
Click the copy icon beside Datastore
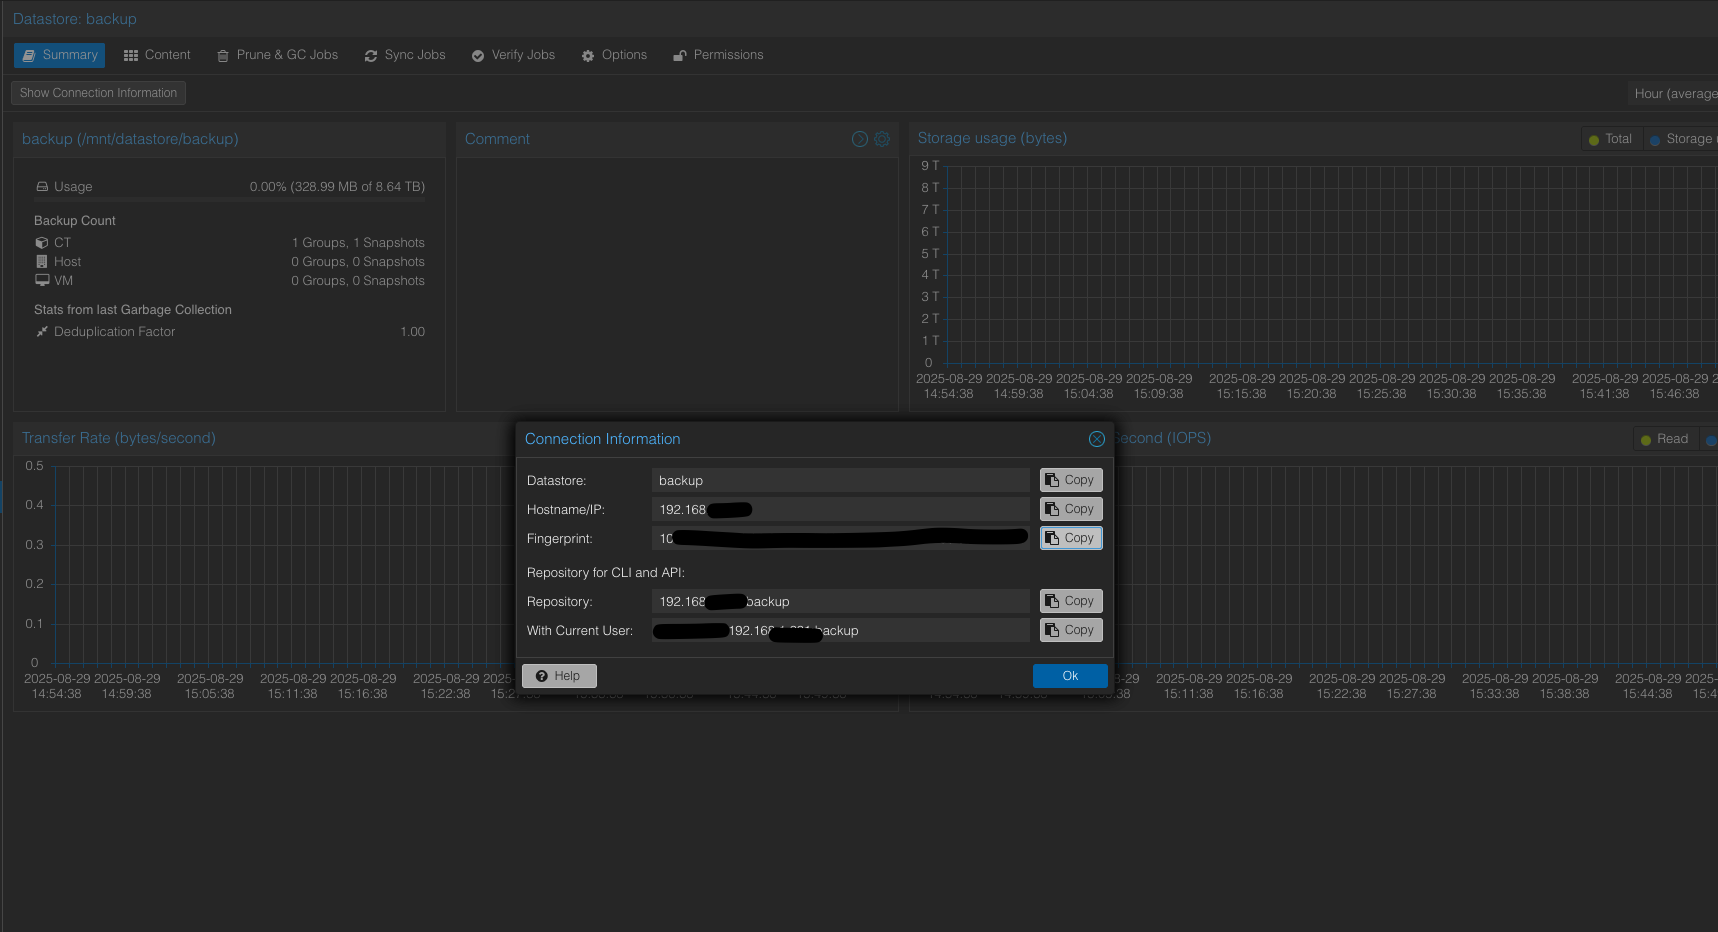(1052, 480)
